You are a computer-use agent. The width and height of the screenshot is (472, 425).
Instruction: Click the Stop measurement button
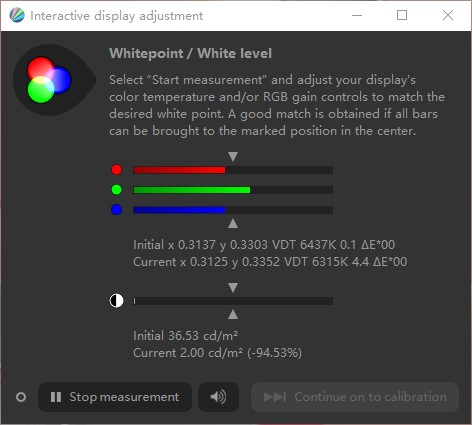[115, 397]
